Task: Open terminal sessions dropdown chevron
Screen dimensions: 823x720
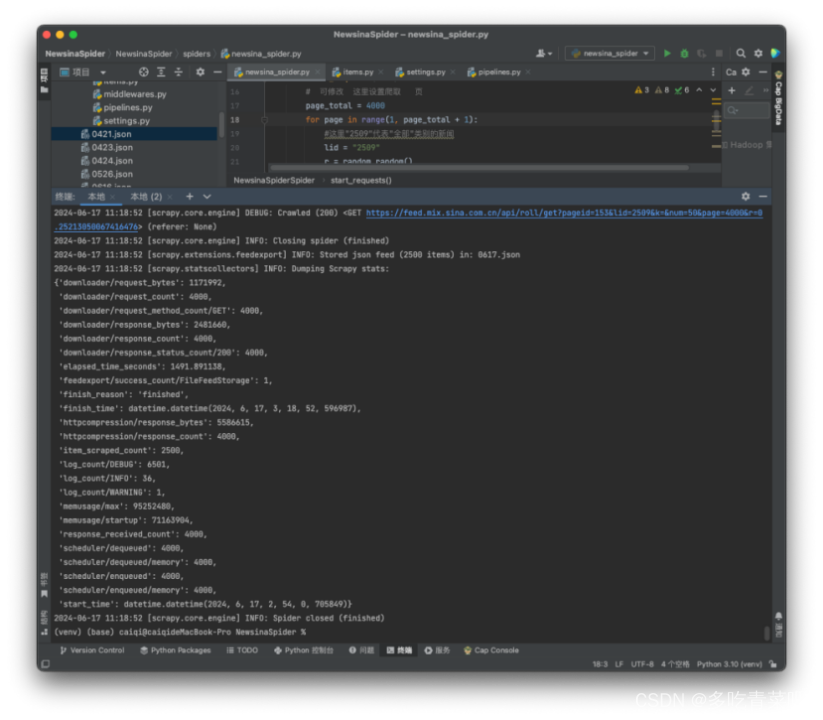Action: [207, 196]
